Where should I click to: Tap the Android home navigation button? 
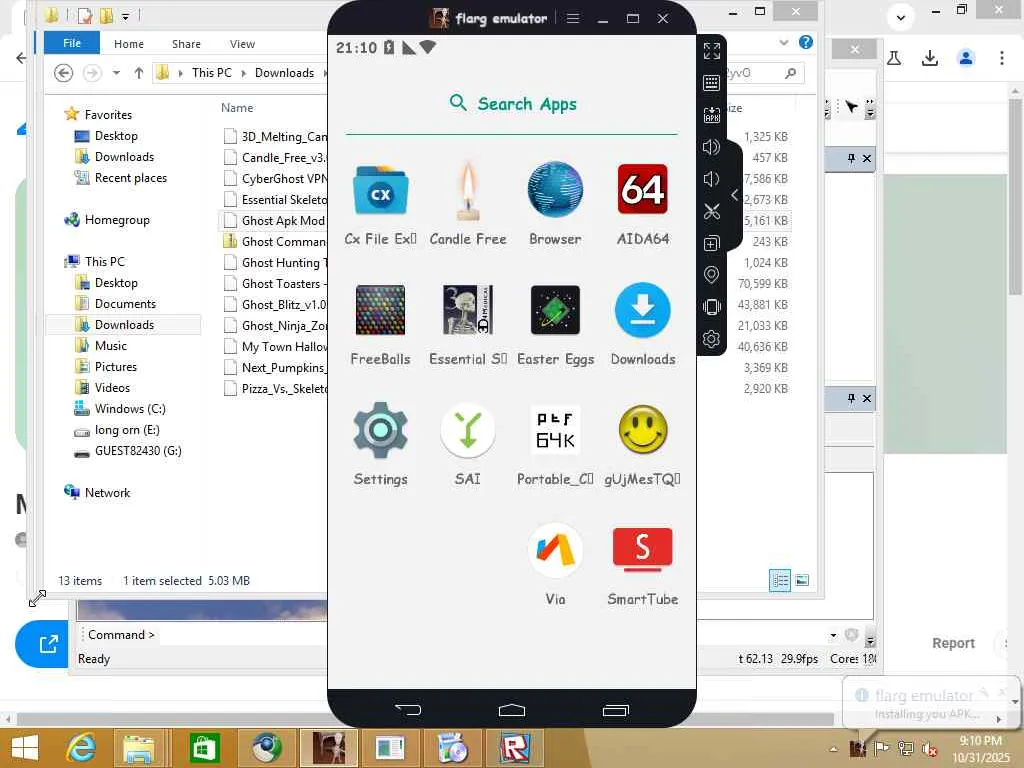pyautogui.click(x=512, y=710)
